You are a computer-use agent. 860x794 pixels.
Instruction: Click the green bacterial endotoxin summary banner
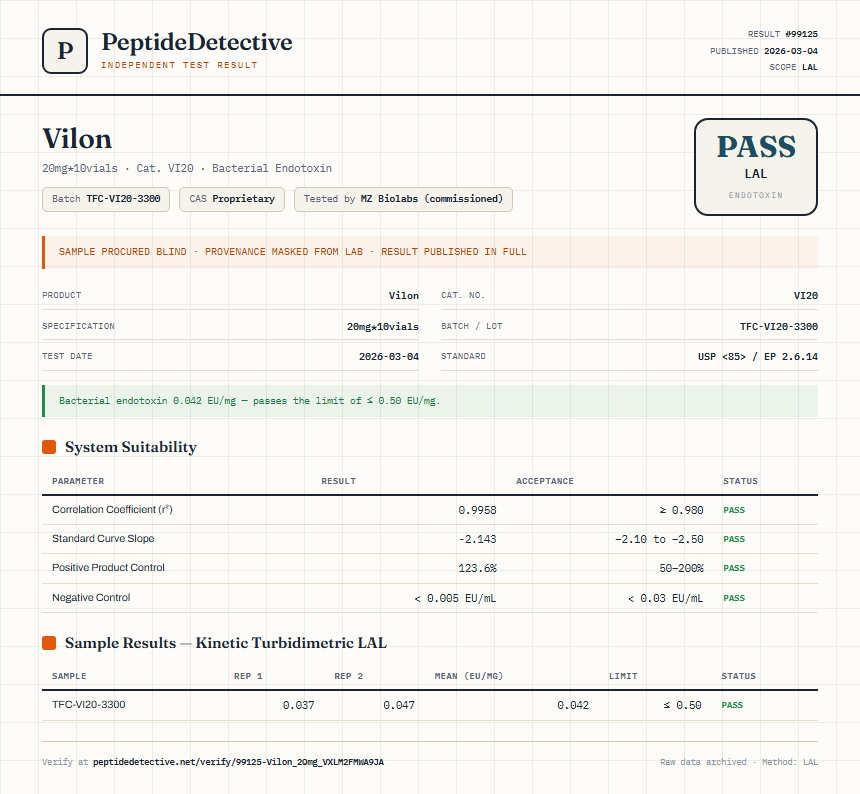430,401
